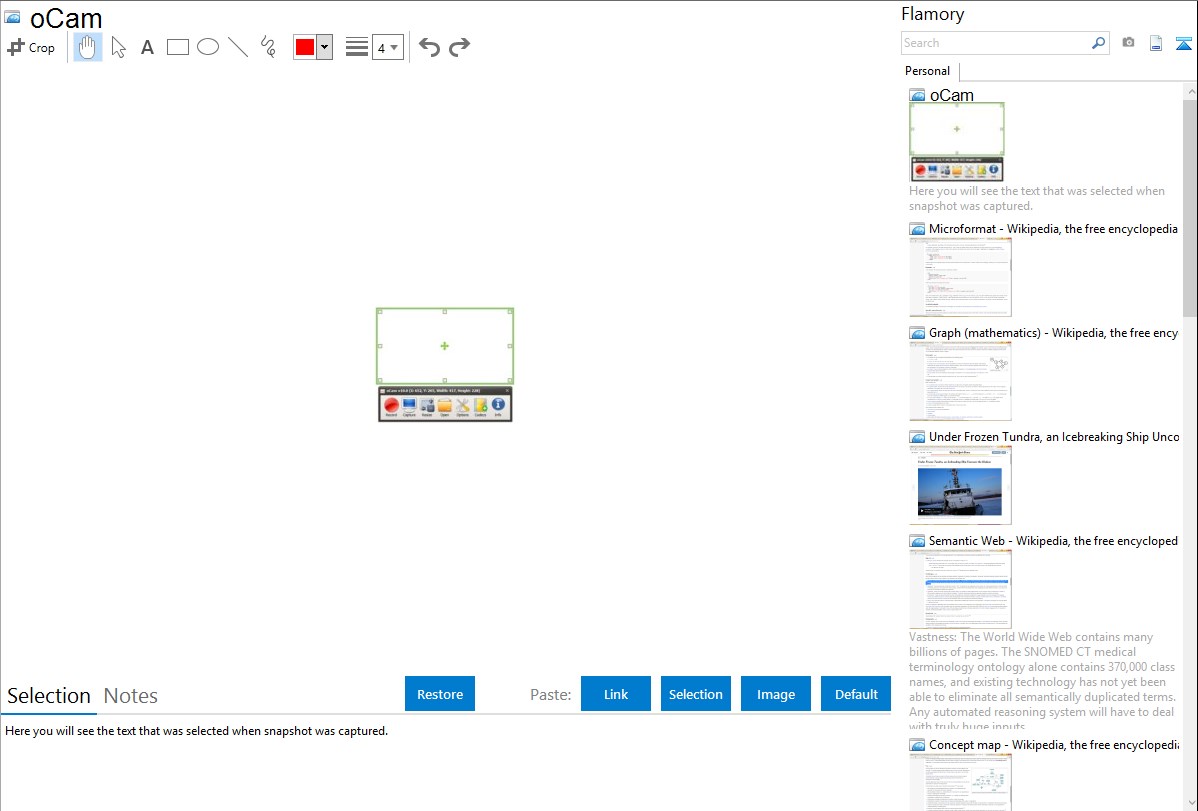This screenshot has height=811, width=1198.
Task: Select the ellipse shape tool
Action: pyautogui.click(x=208, y=47)
